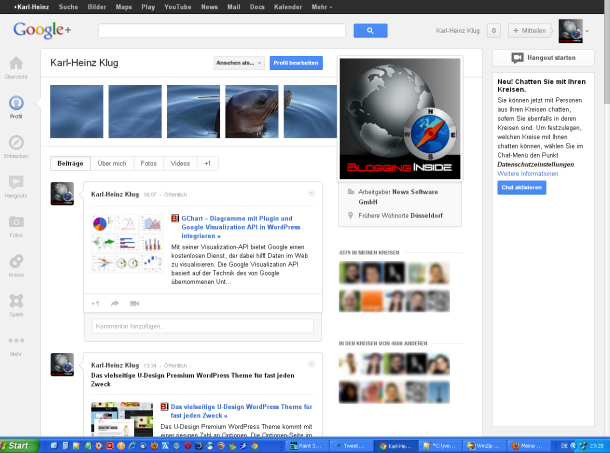Viewport: 610px width, 453px height.
Task: Open Bilder in the top bar
Action: [x=97, y=7]
